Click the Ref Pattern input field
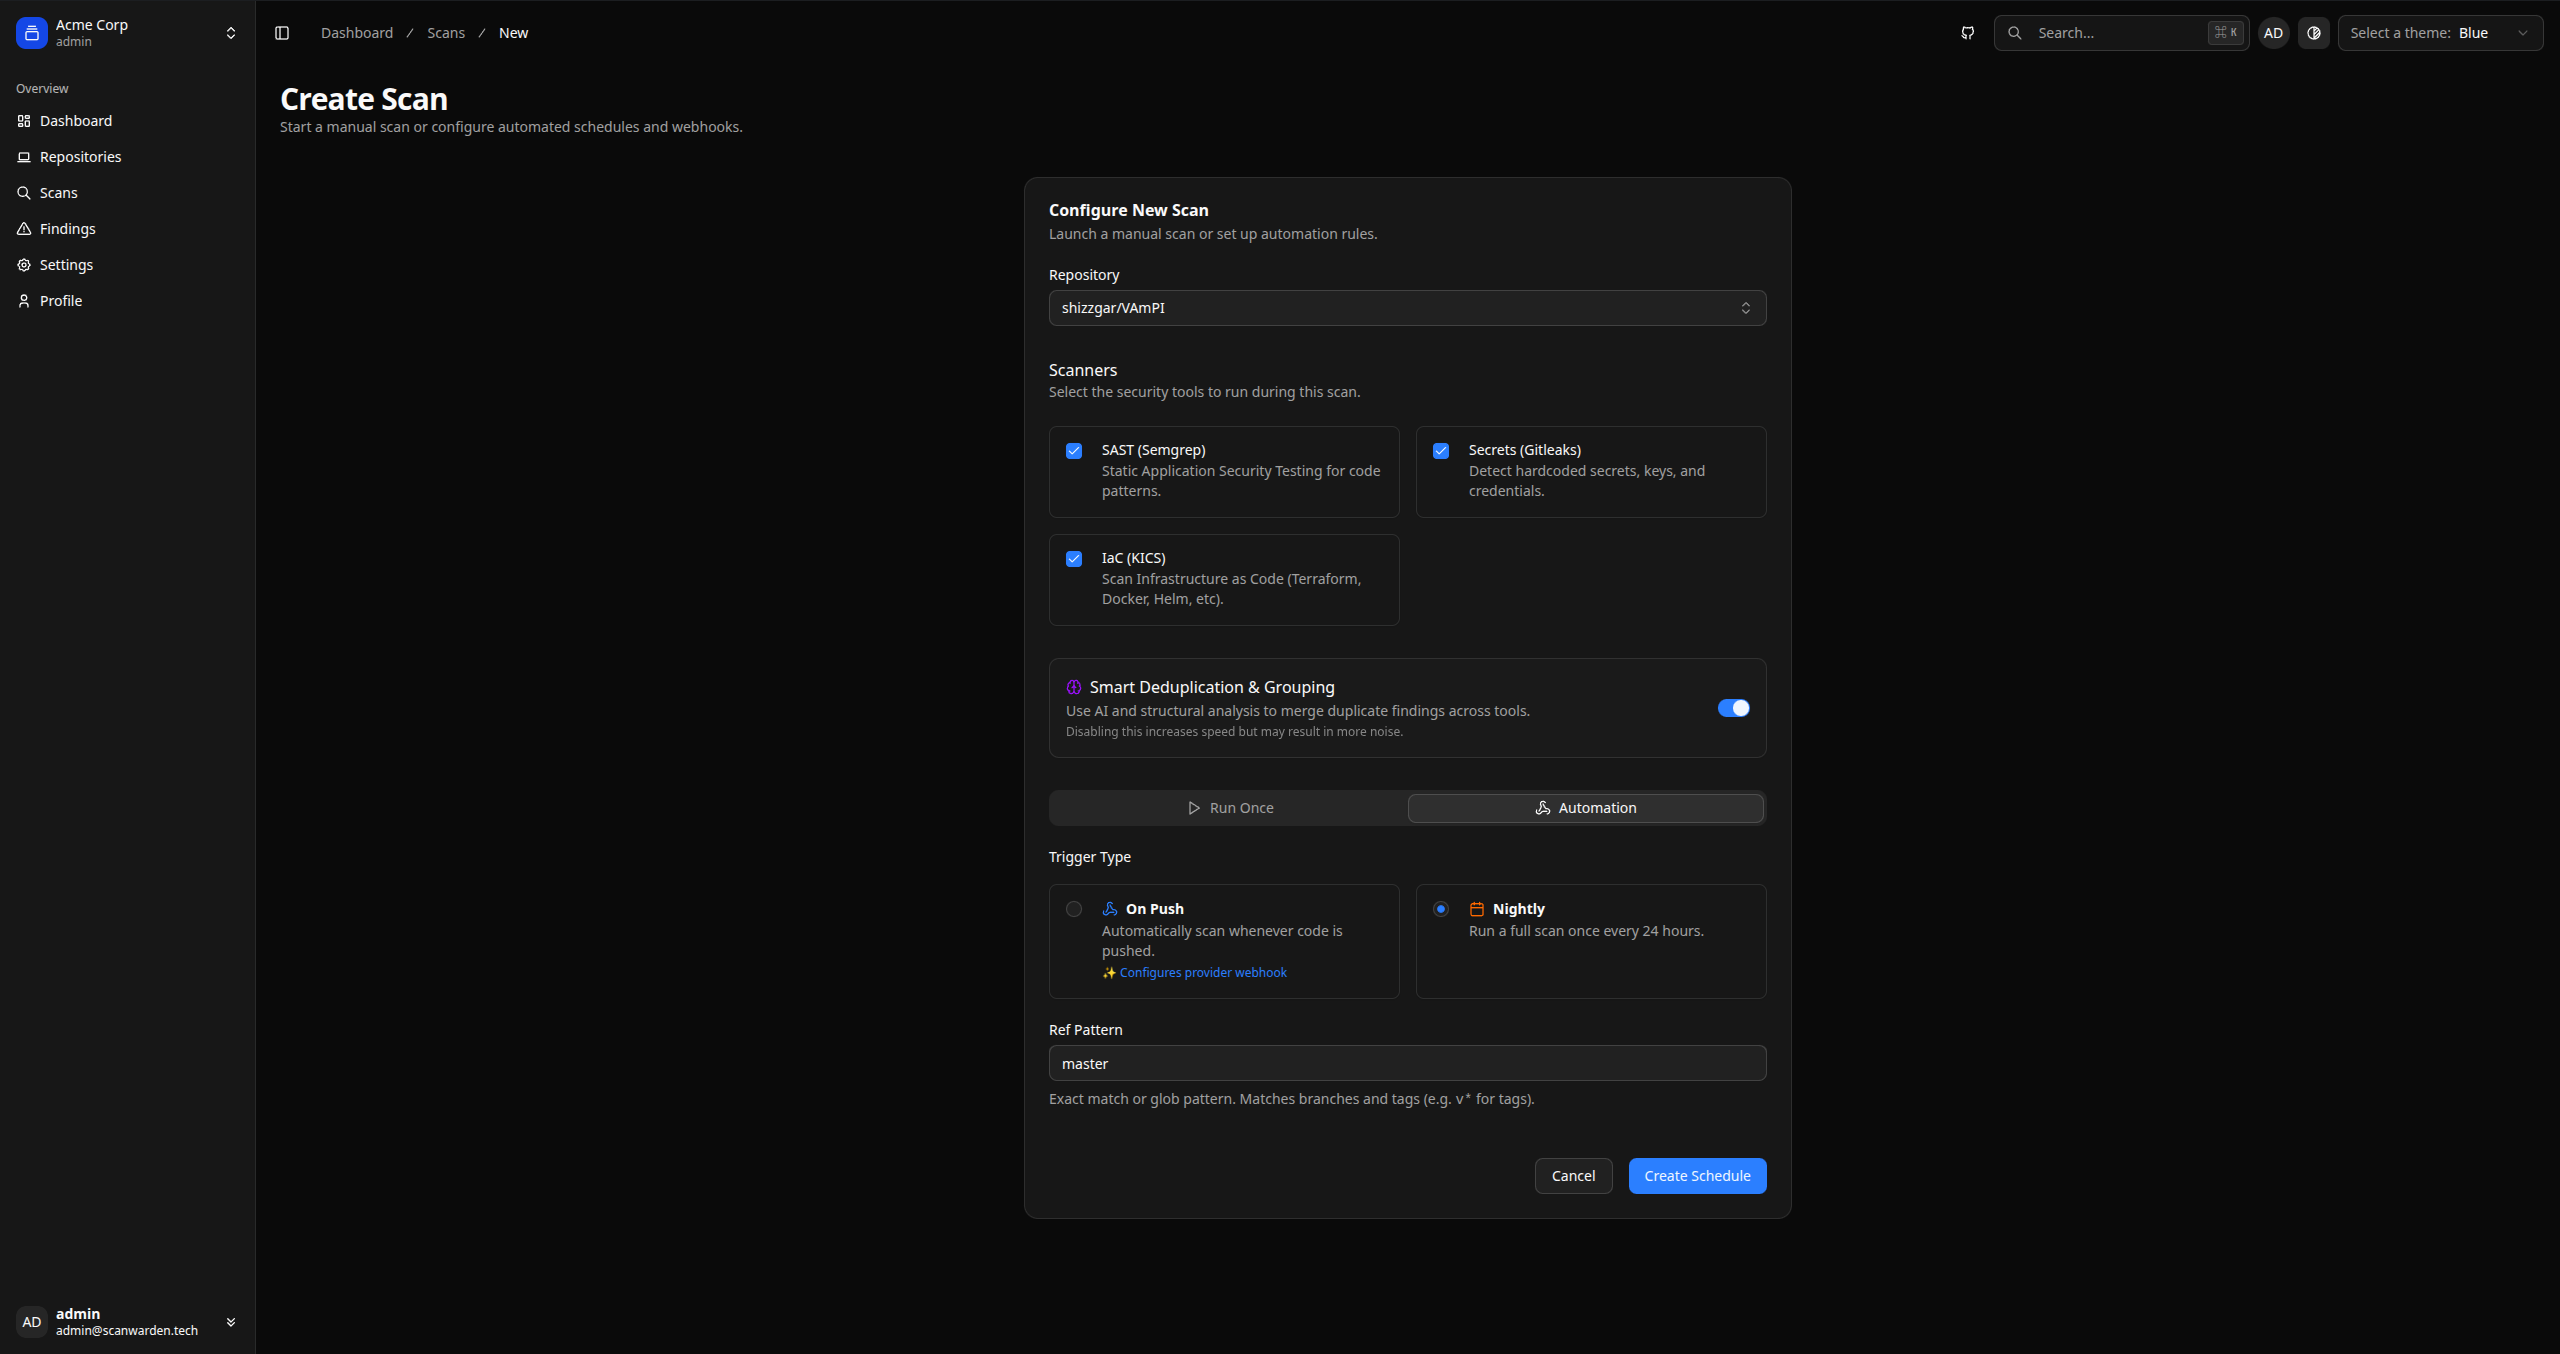Viewport: 2560px width, 1354px height. click(x=1406, y=1063)
